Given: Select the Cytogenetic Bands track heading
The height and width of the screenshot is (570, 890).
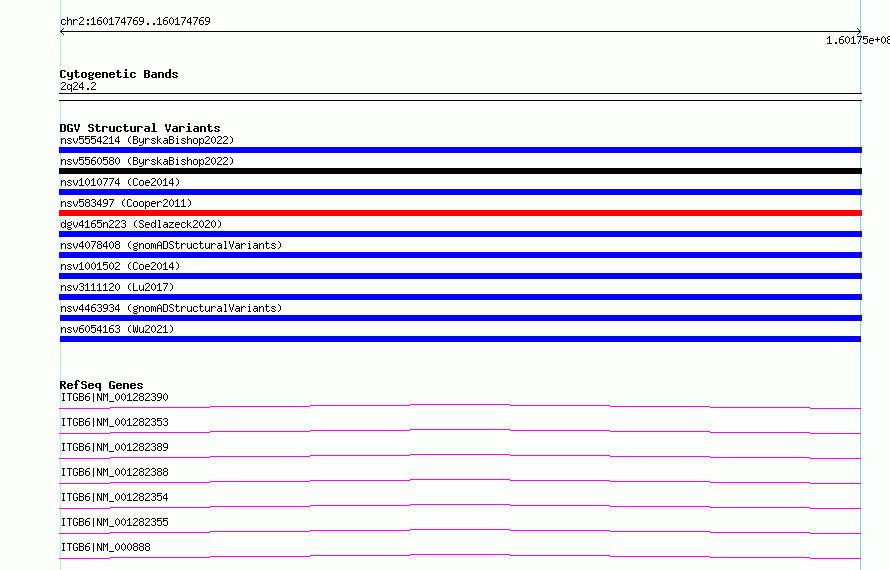Looking at the screenshot, I should pos(119,74).
